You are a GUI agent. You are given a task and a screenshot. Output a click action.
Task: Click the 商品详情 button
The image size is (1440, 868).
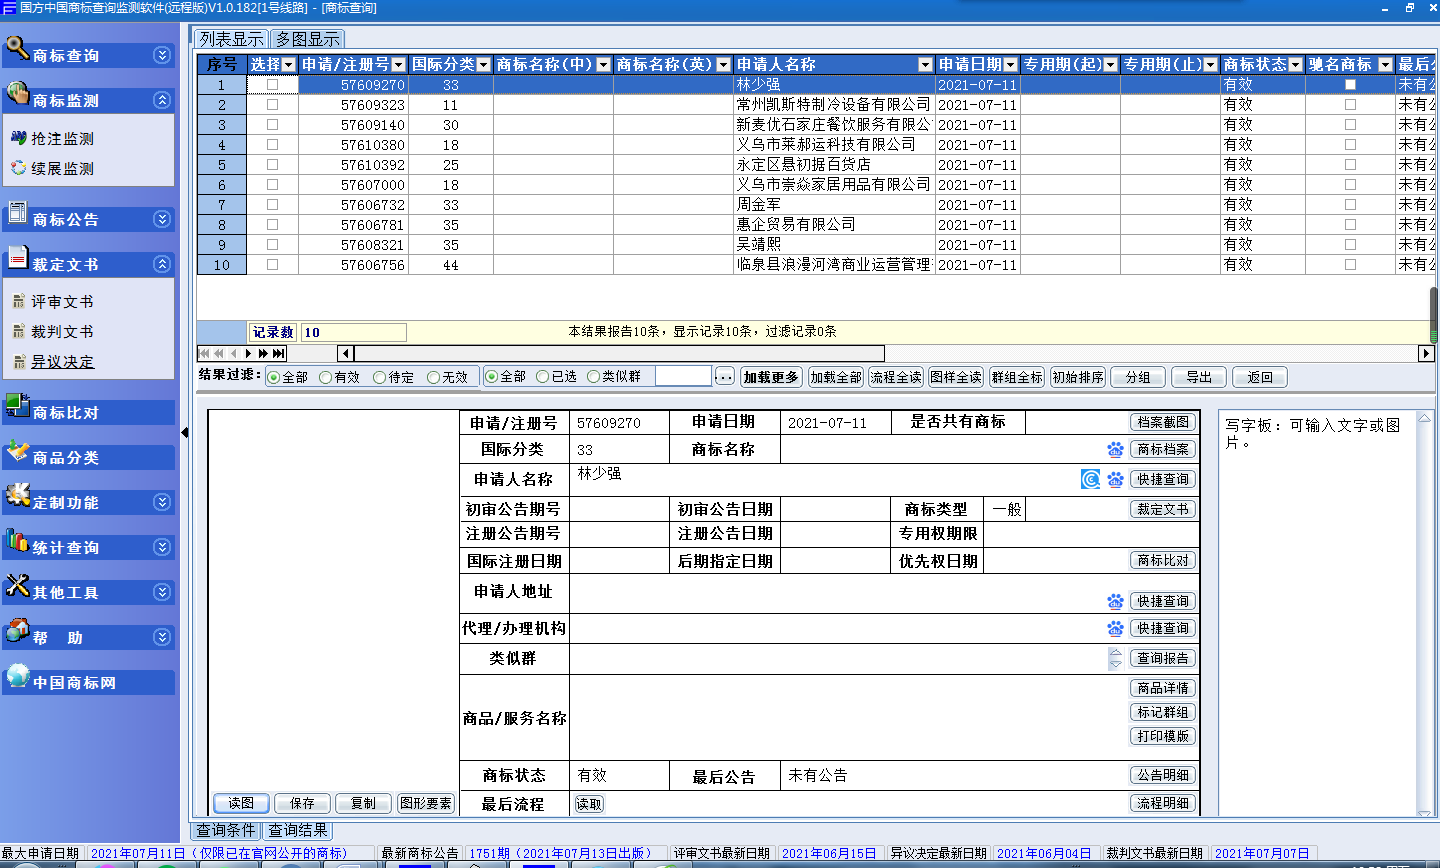[x=1163, y=688]
